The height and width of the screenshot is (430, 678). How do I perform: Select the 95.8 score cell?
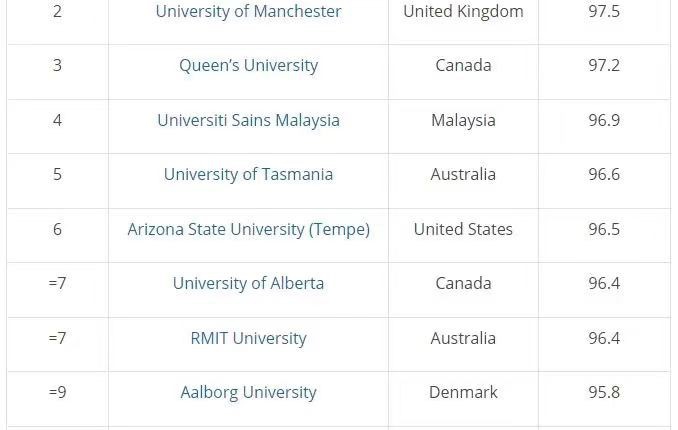click(604, 399)
